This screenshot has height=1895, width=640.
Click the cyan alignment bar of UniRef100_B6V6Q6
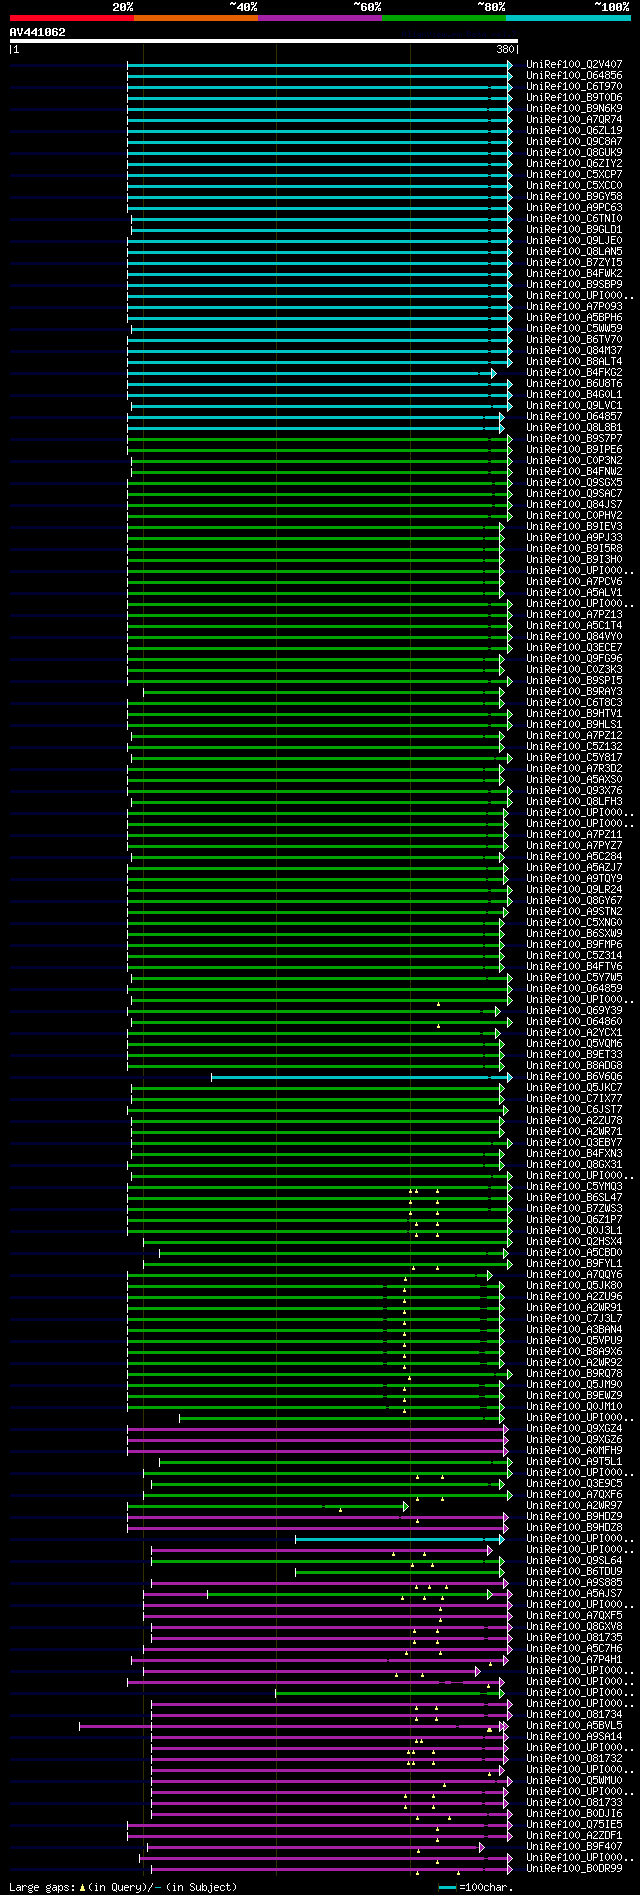point(361,1077)
